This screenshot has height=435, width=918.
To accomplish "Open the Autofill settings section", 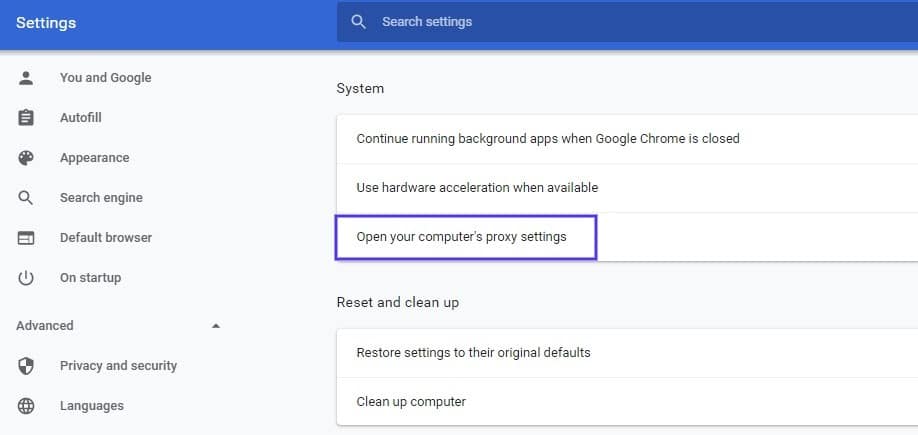I will tap(80, 118).
